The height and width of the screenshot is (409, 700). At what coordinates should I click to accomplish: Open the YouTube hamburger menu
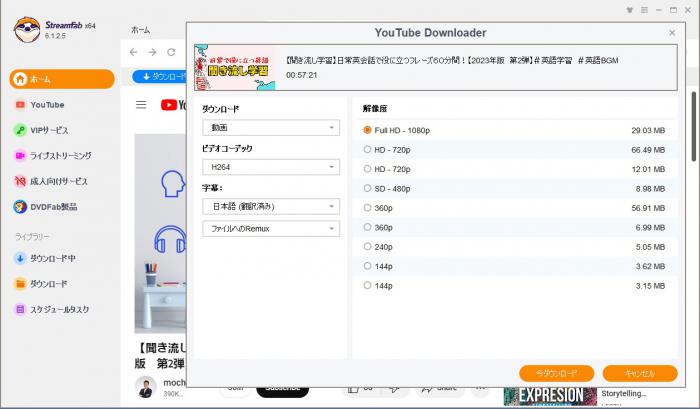(x=141, y=105)
